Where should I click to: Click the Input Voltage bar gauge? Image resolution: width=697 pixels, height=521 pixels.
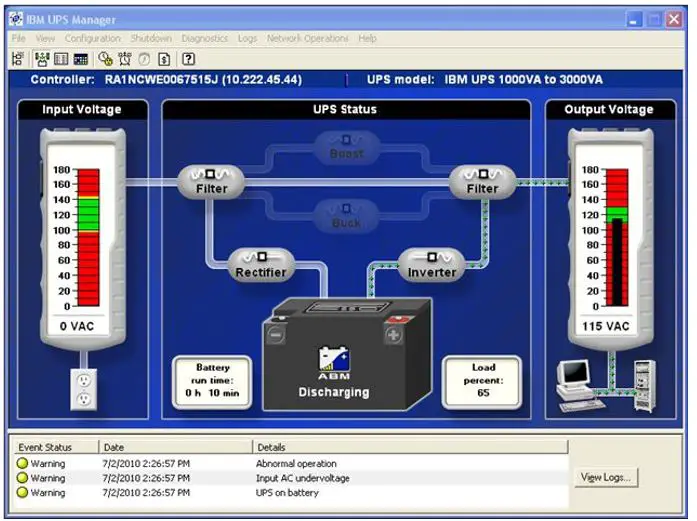click(88, 237)
